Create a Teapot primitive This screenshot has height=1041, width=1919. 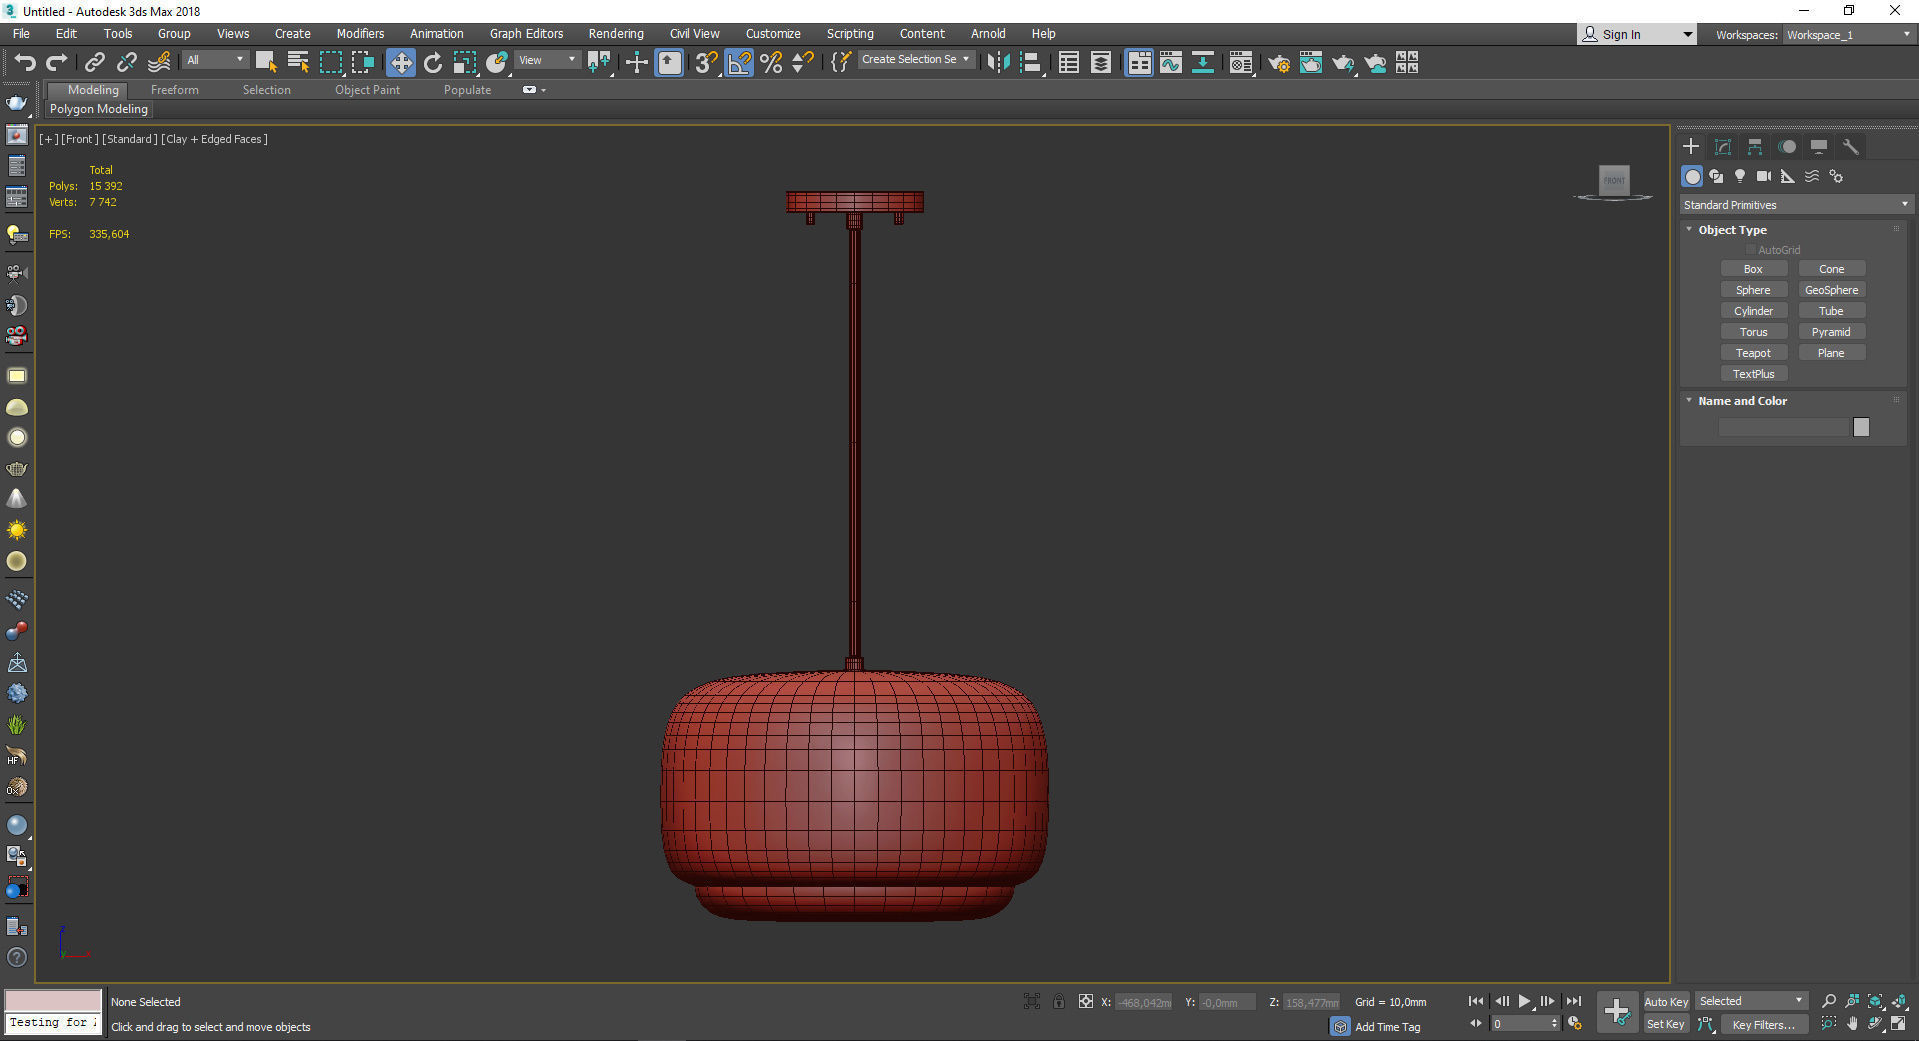[x=1753, y=353]
